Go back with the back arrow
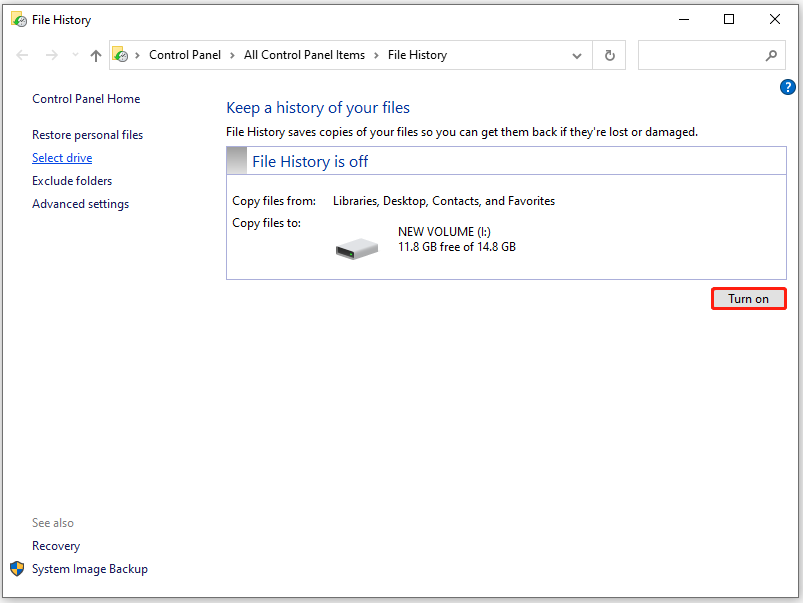This screenshot has height=603, width=803. pos(22,55)
